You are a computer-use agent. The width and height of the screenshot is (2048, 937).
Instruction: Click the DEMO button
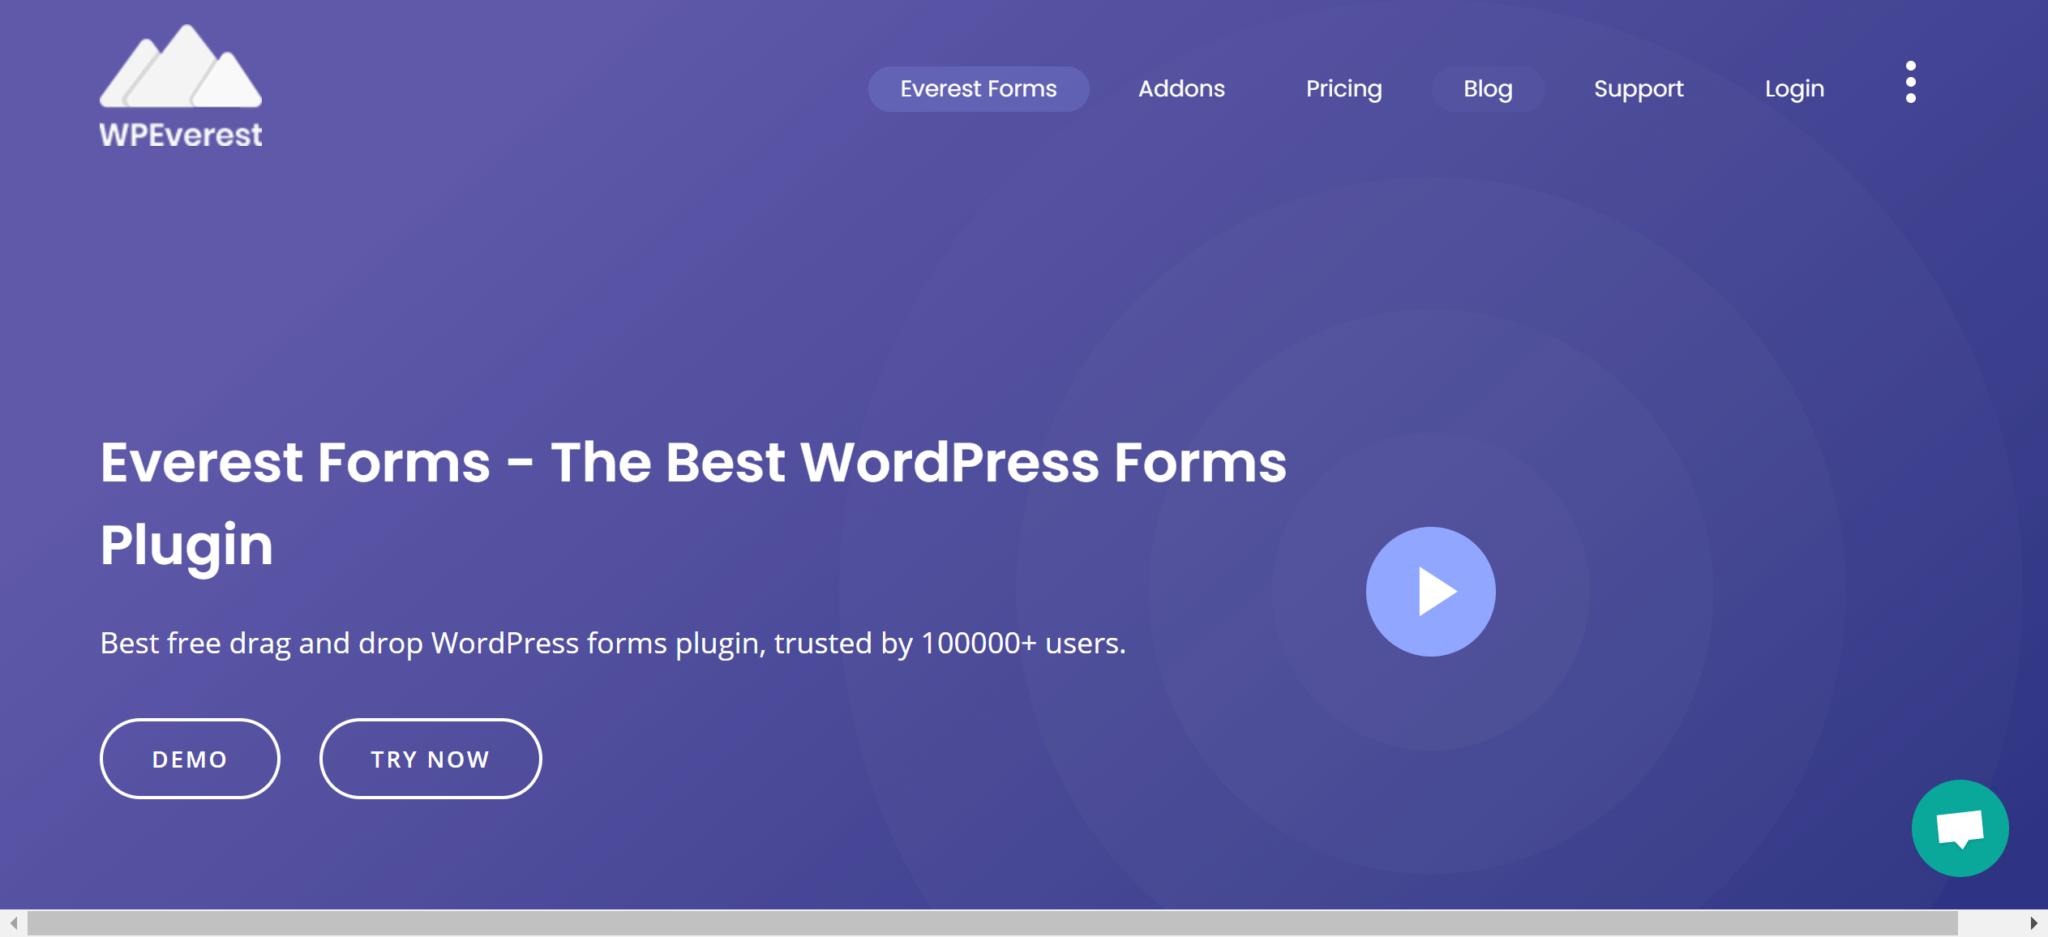click(x=190, y=759)
